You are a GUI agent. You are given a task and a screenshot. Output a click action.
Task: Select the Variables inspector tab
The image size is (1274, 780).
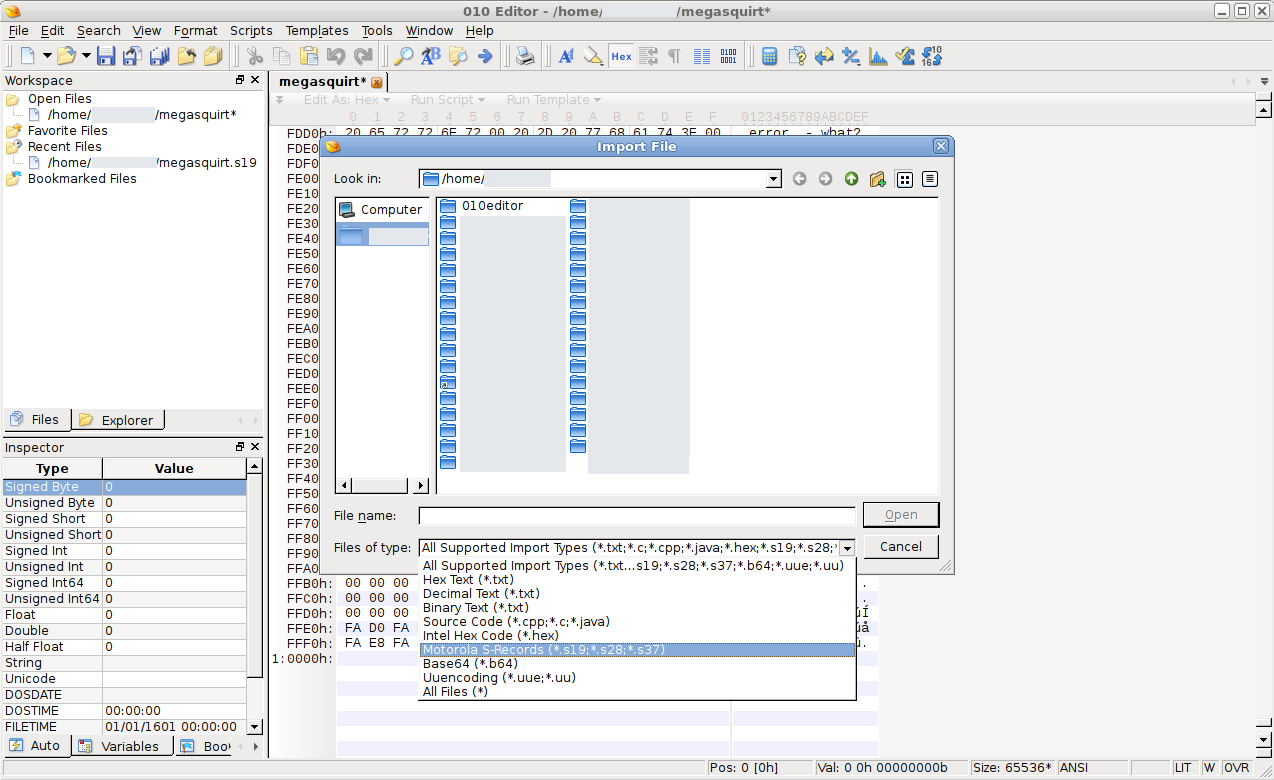click(120, 746)
